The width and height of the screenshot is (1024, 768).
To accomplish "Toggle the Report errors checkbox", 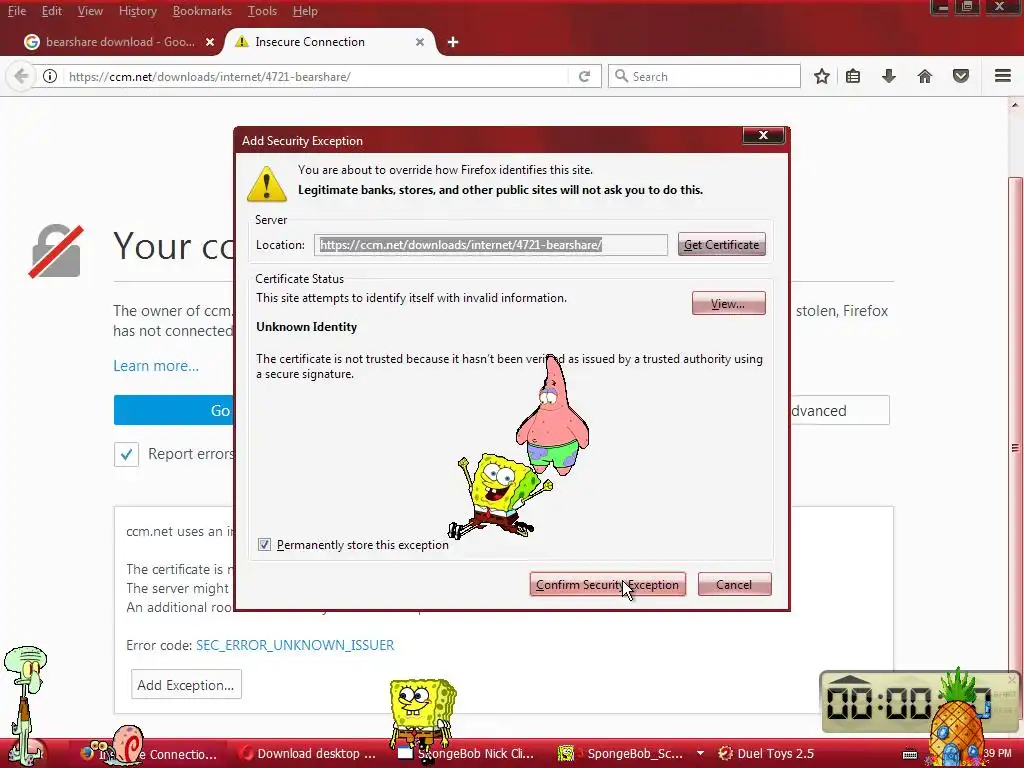I will click(127, 454).
